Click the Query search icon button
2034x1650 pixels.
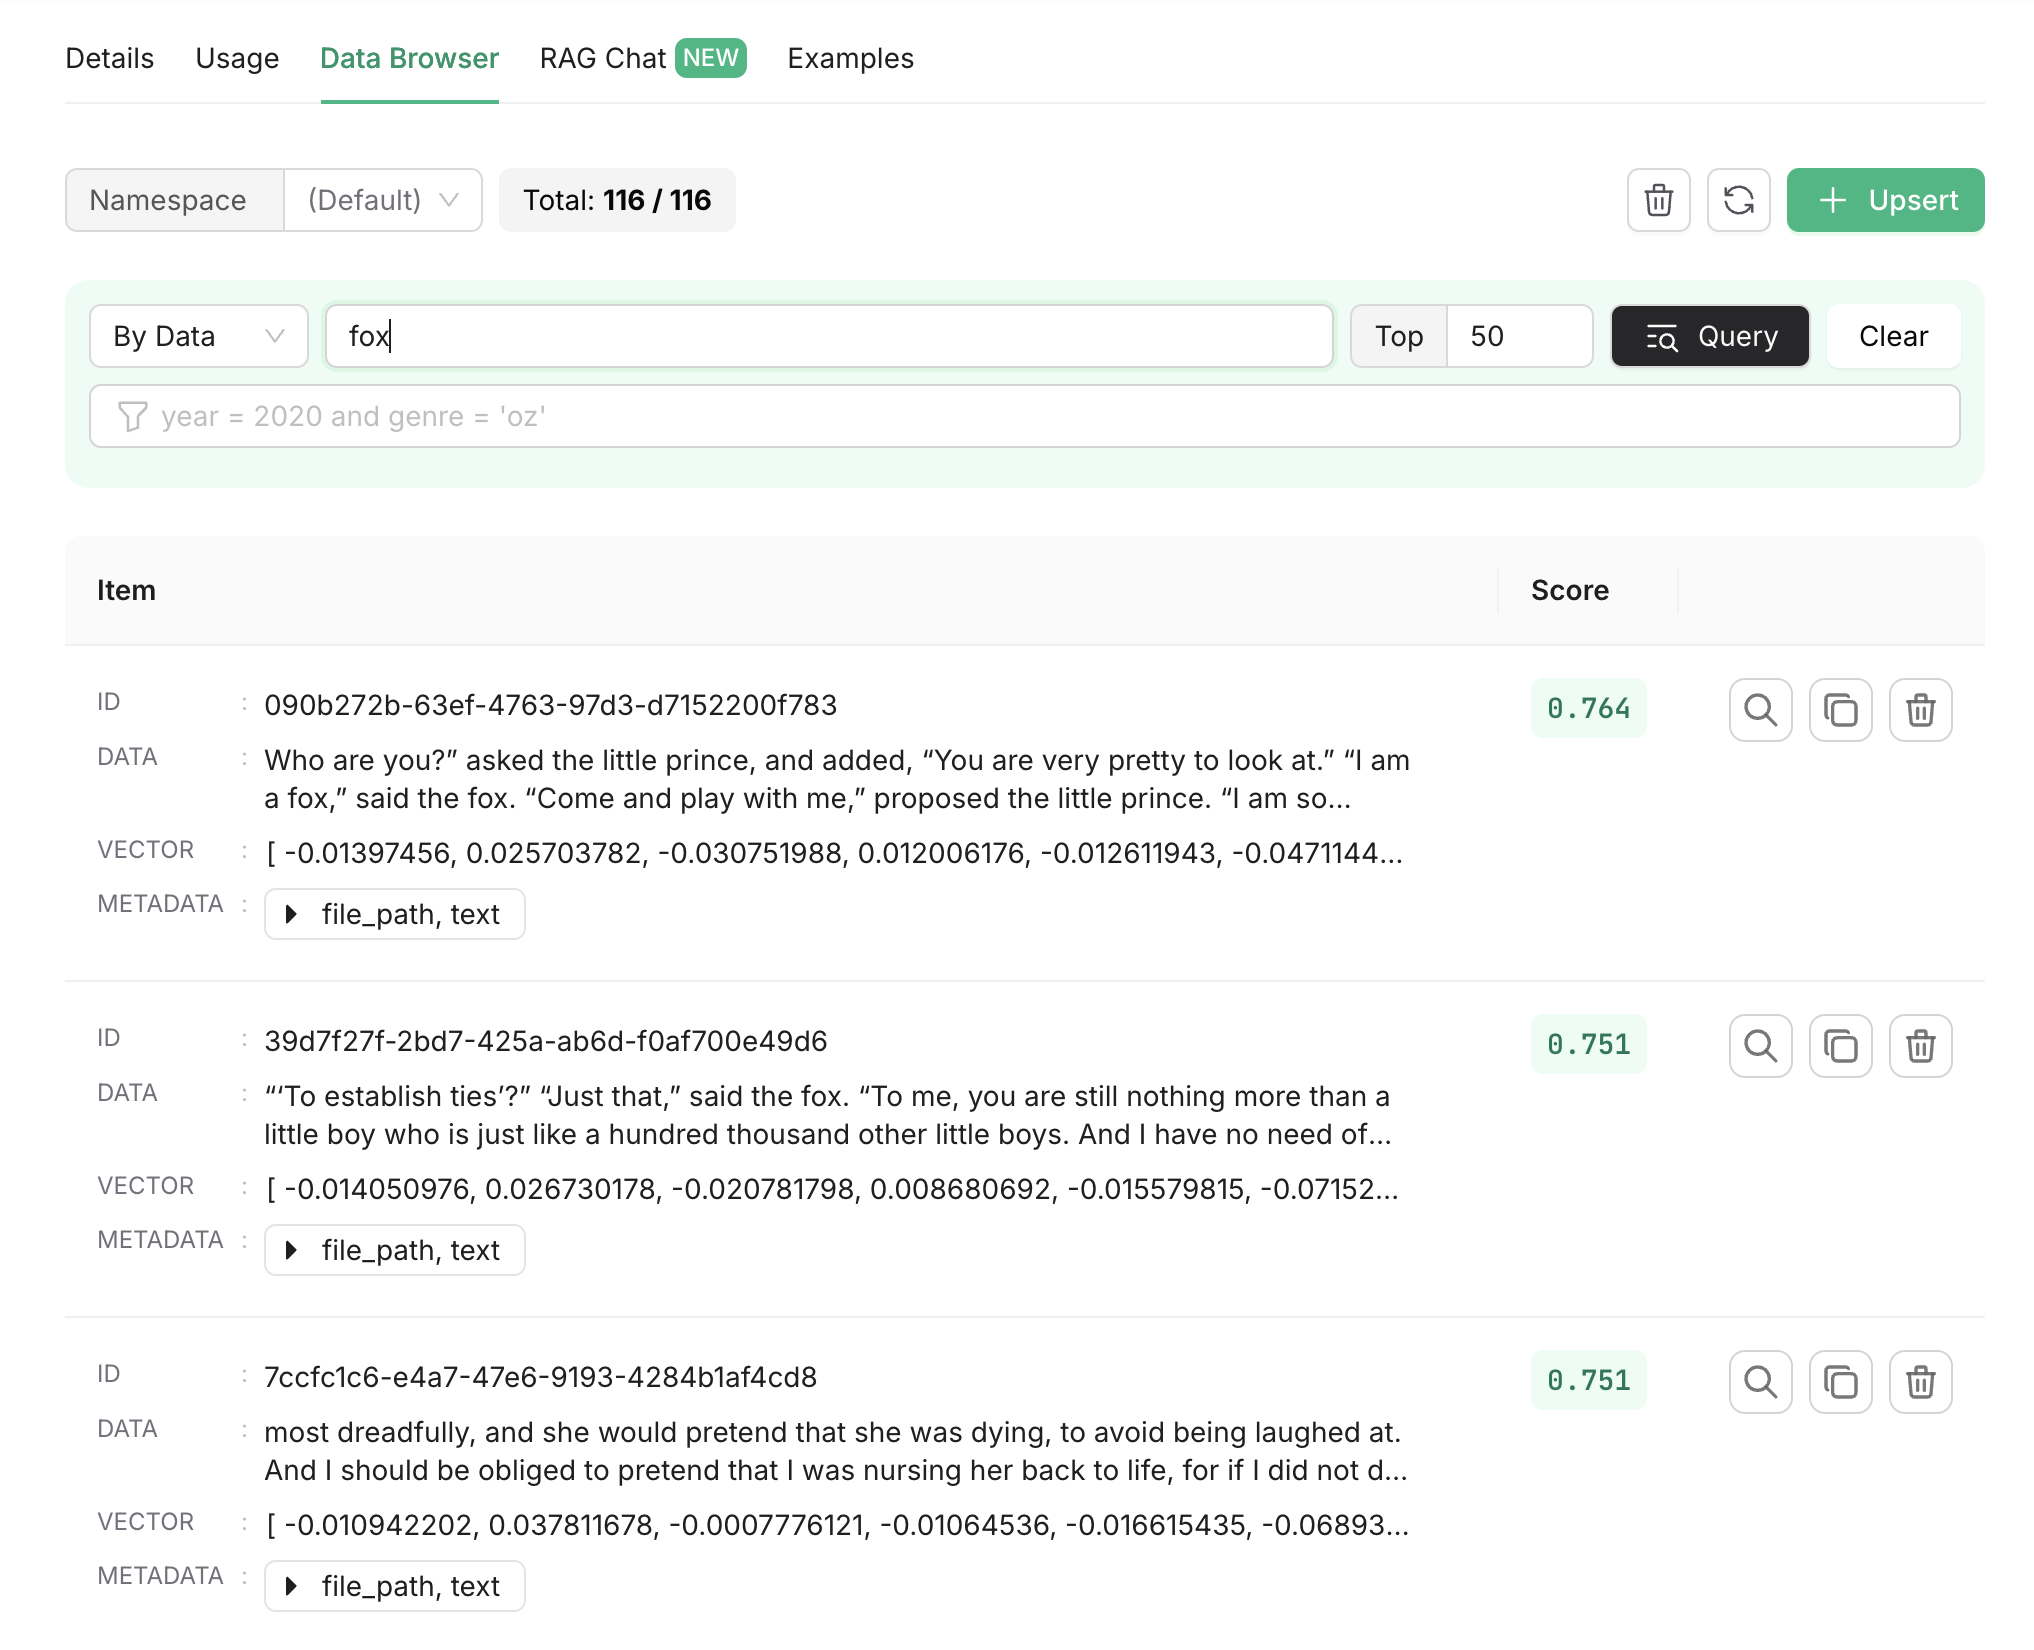[1707, 335]
